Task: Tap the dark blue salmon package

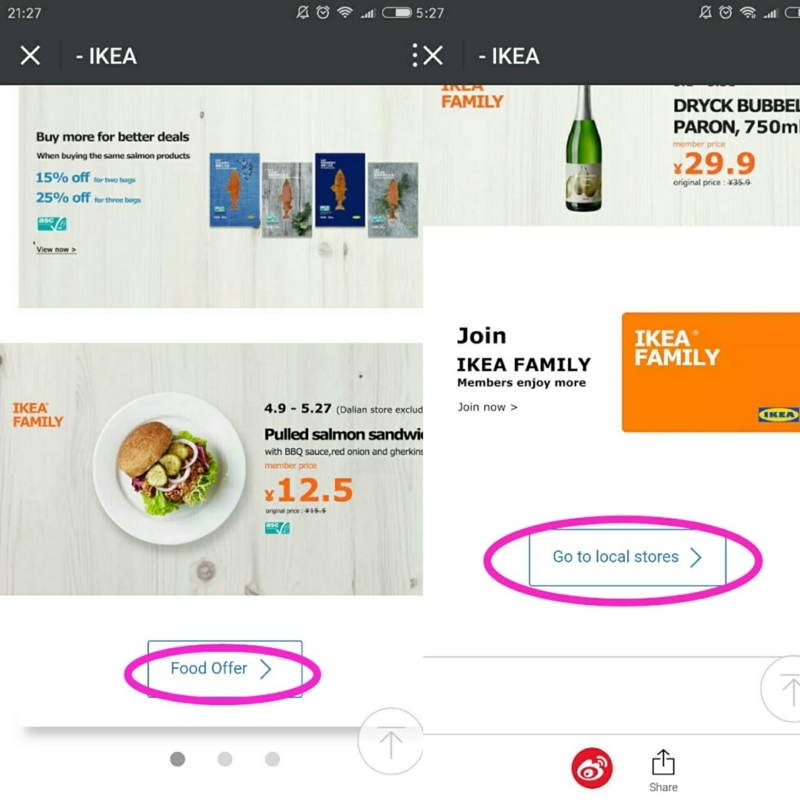Action: coord(340,189)
